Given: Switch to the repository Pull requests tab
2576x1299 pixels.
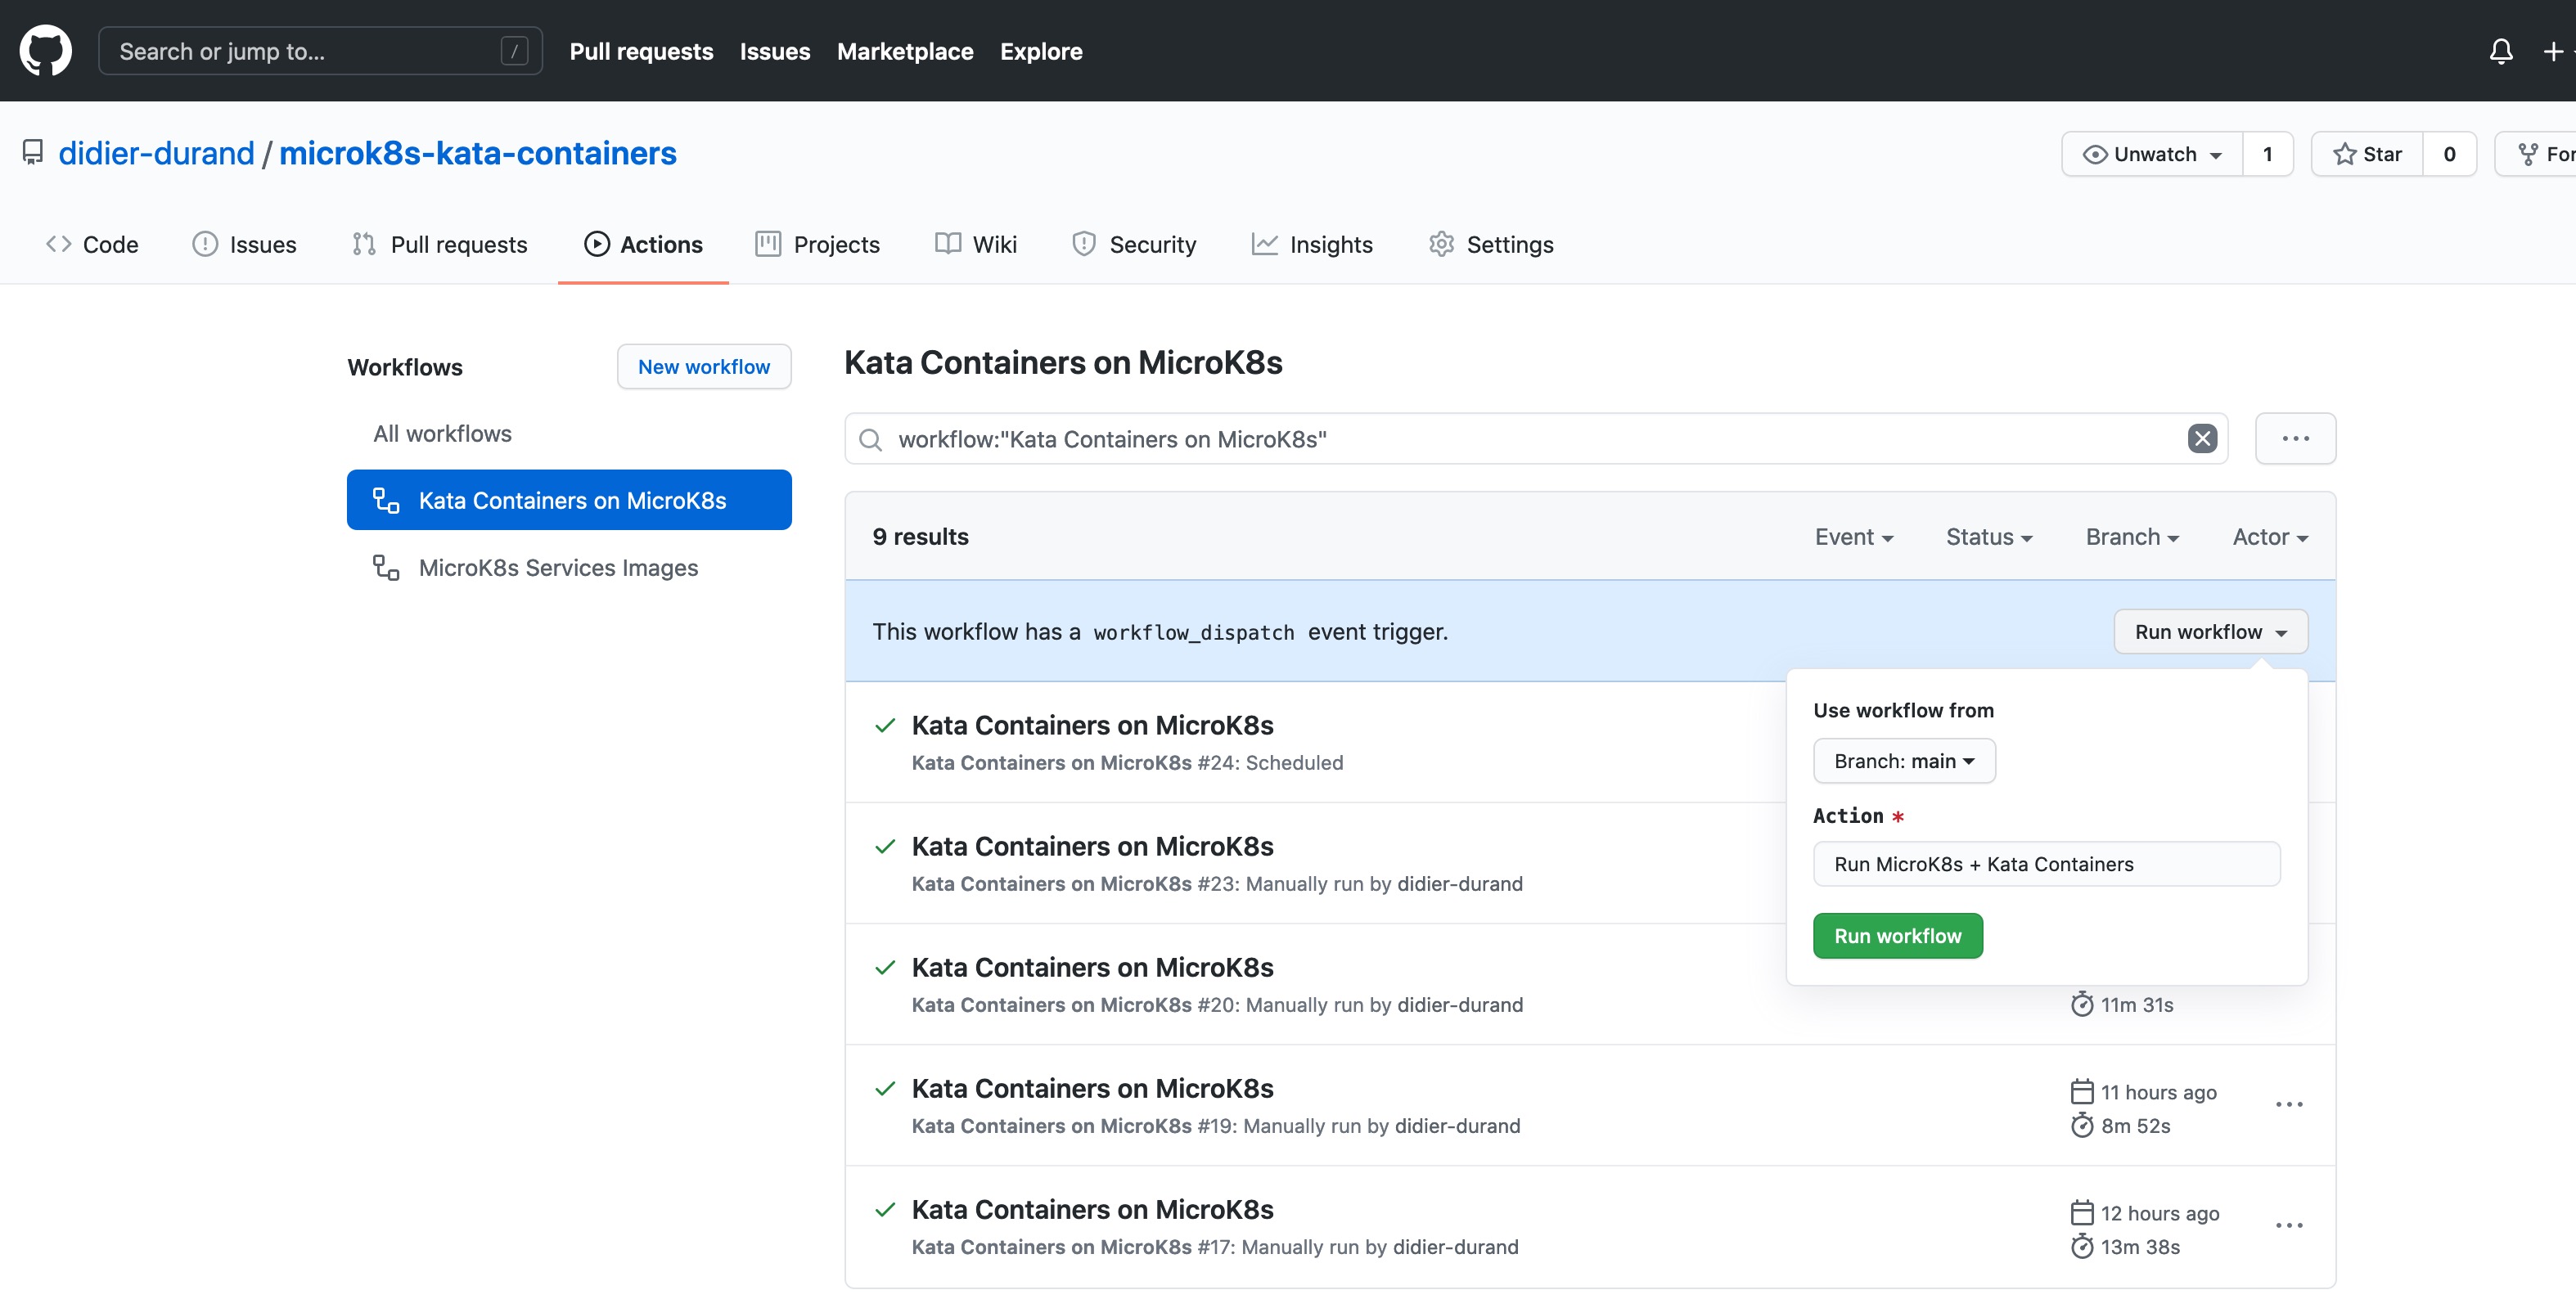Looking at the screenshot, I should [439, 245].
